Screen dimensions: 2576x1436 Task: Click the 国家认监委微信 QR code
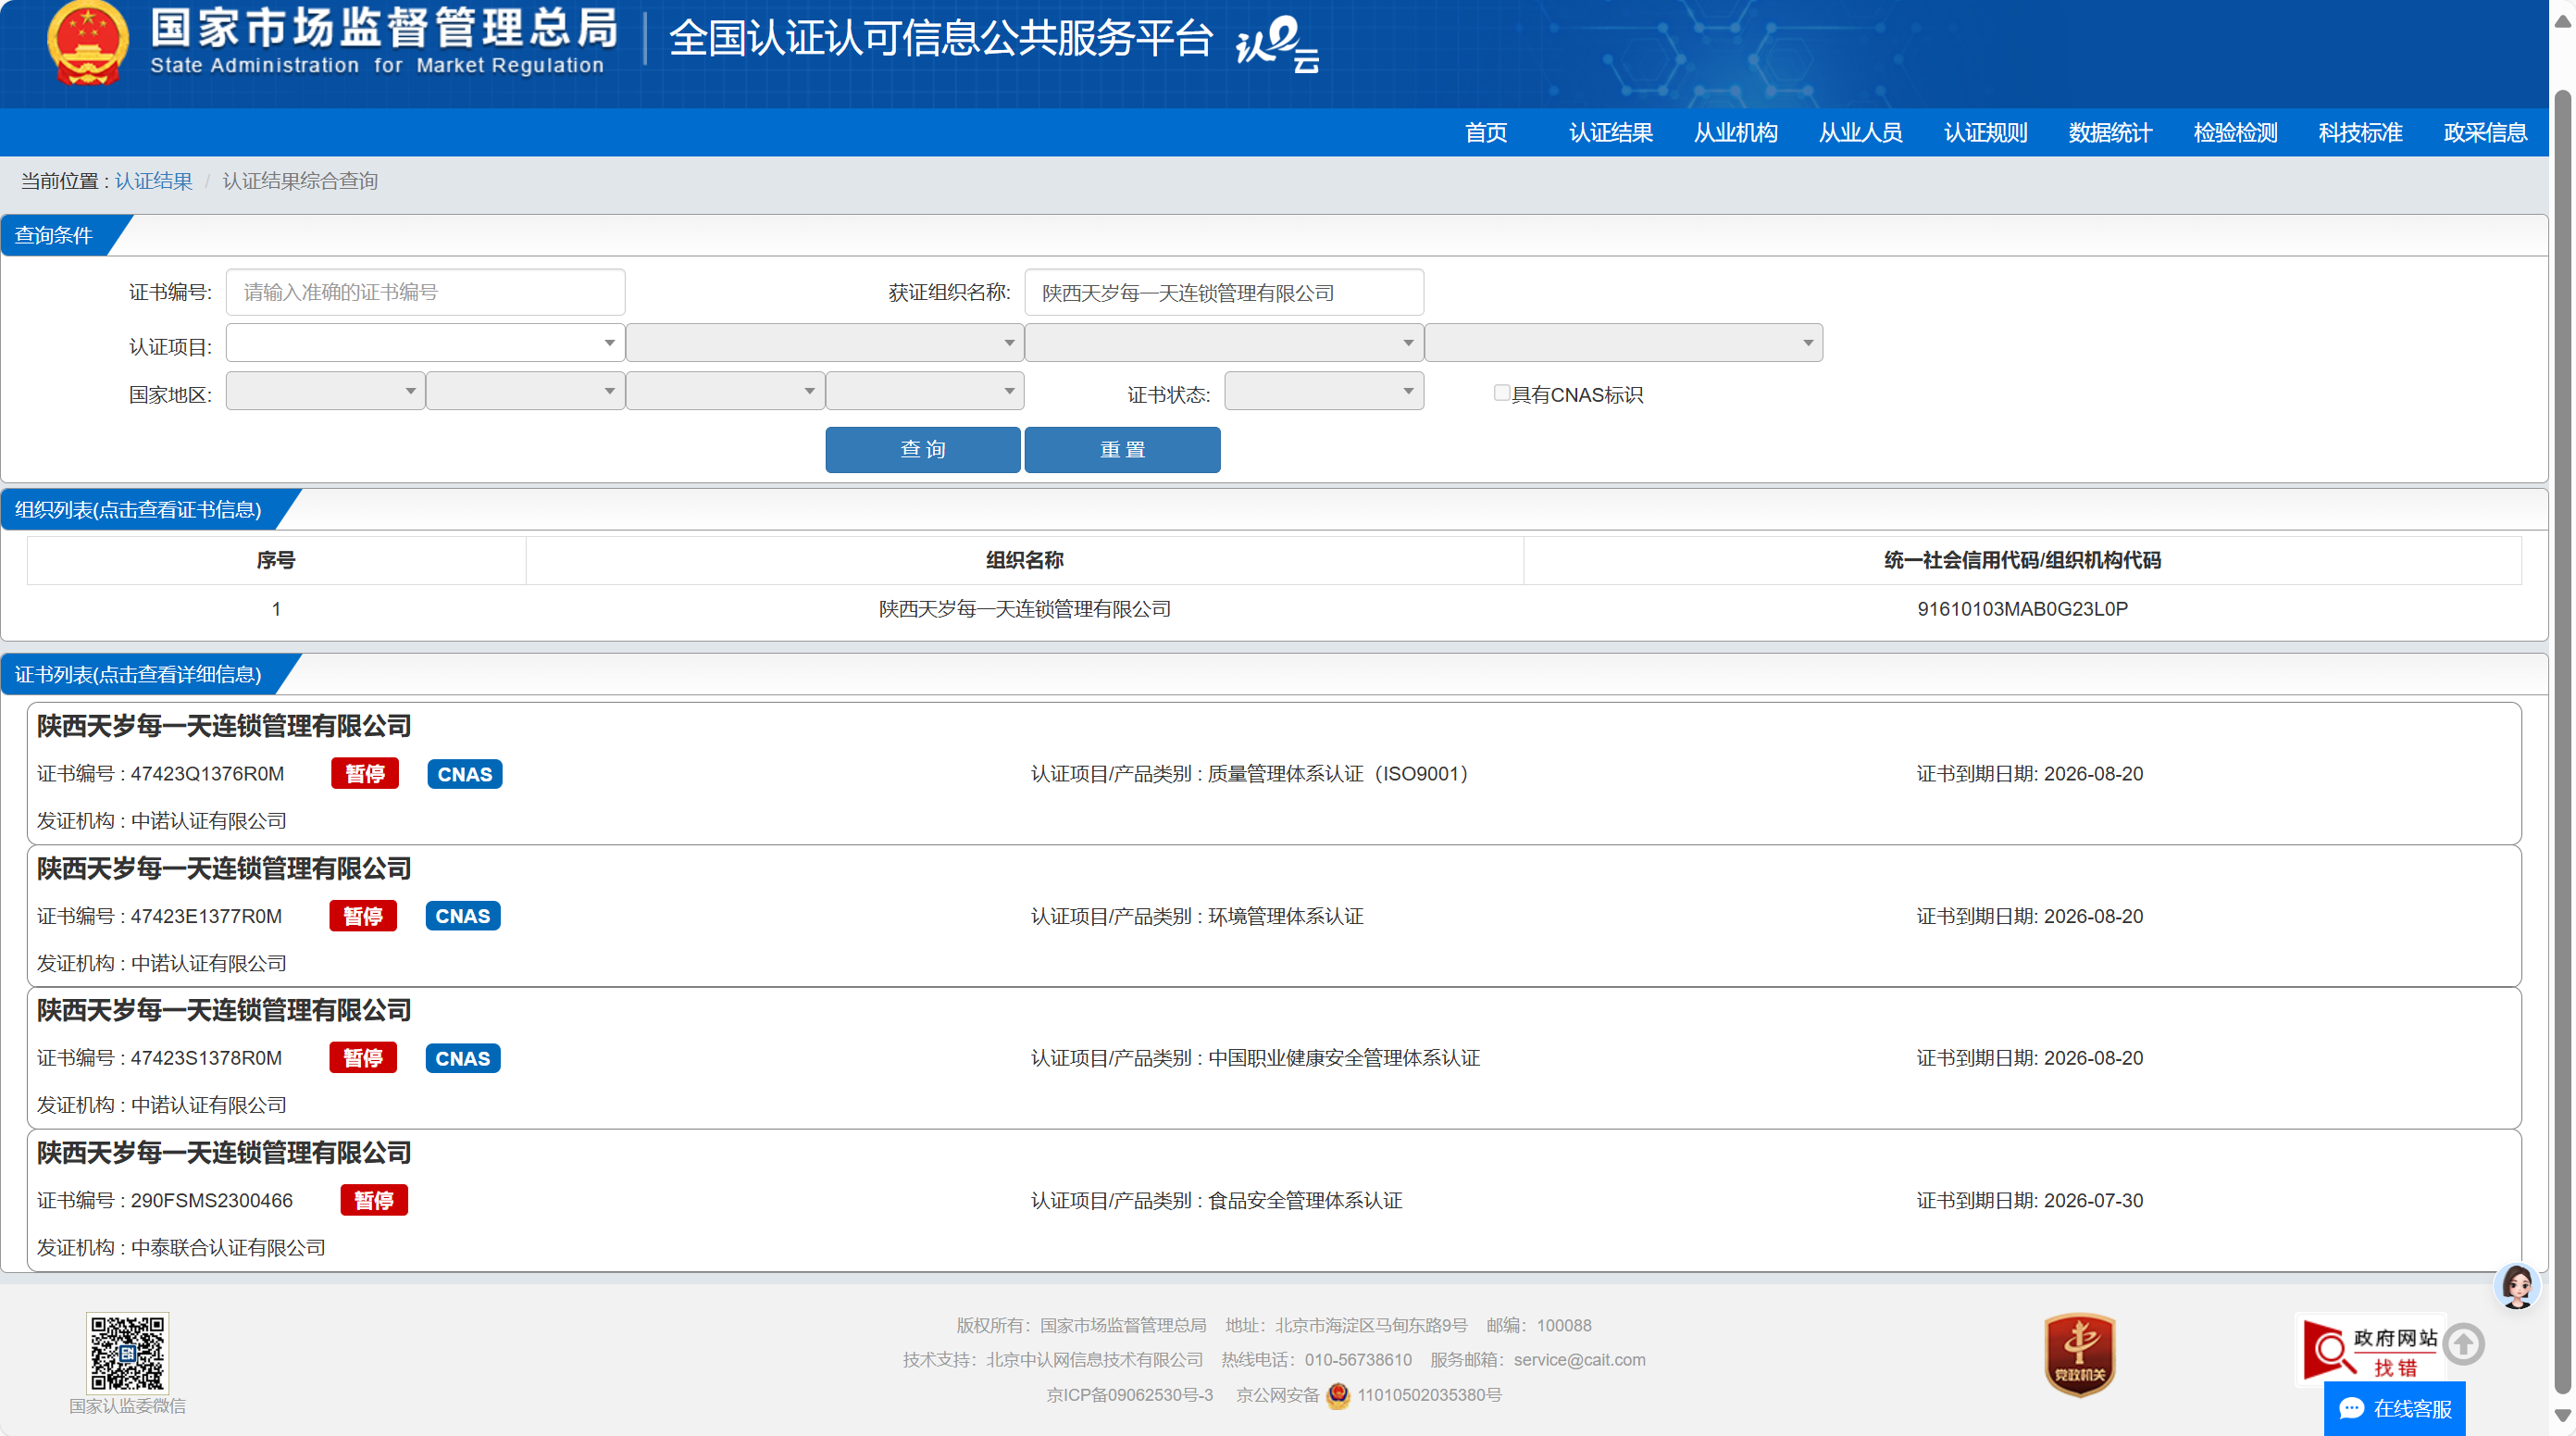coord(127,1353)
